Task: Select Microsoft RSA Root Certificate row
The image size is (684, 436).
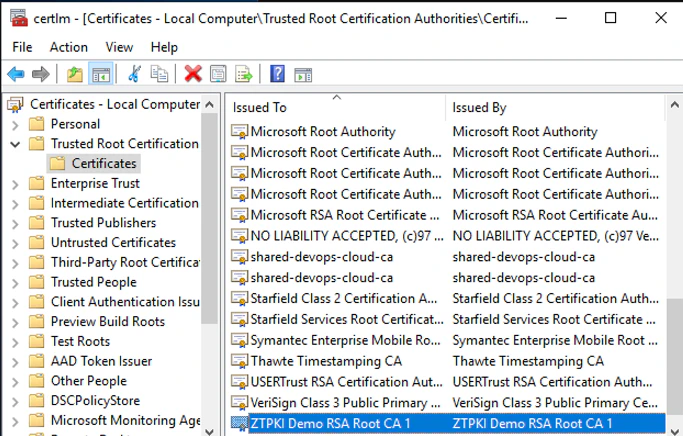Action: 447,215
